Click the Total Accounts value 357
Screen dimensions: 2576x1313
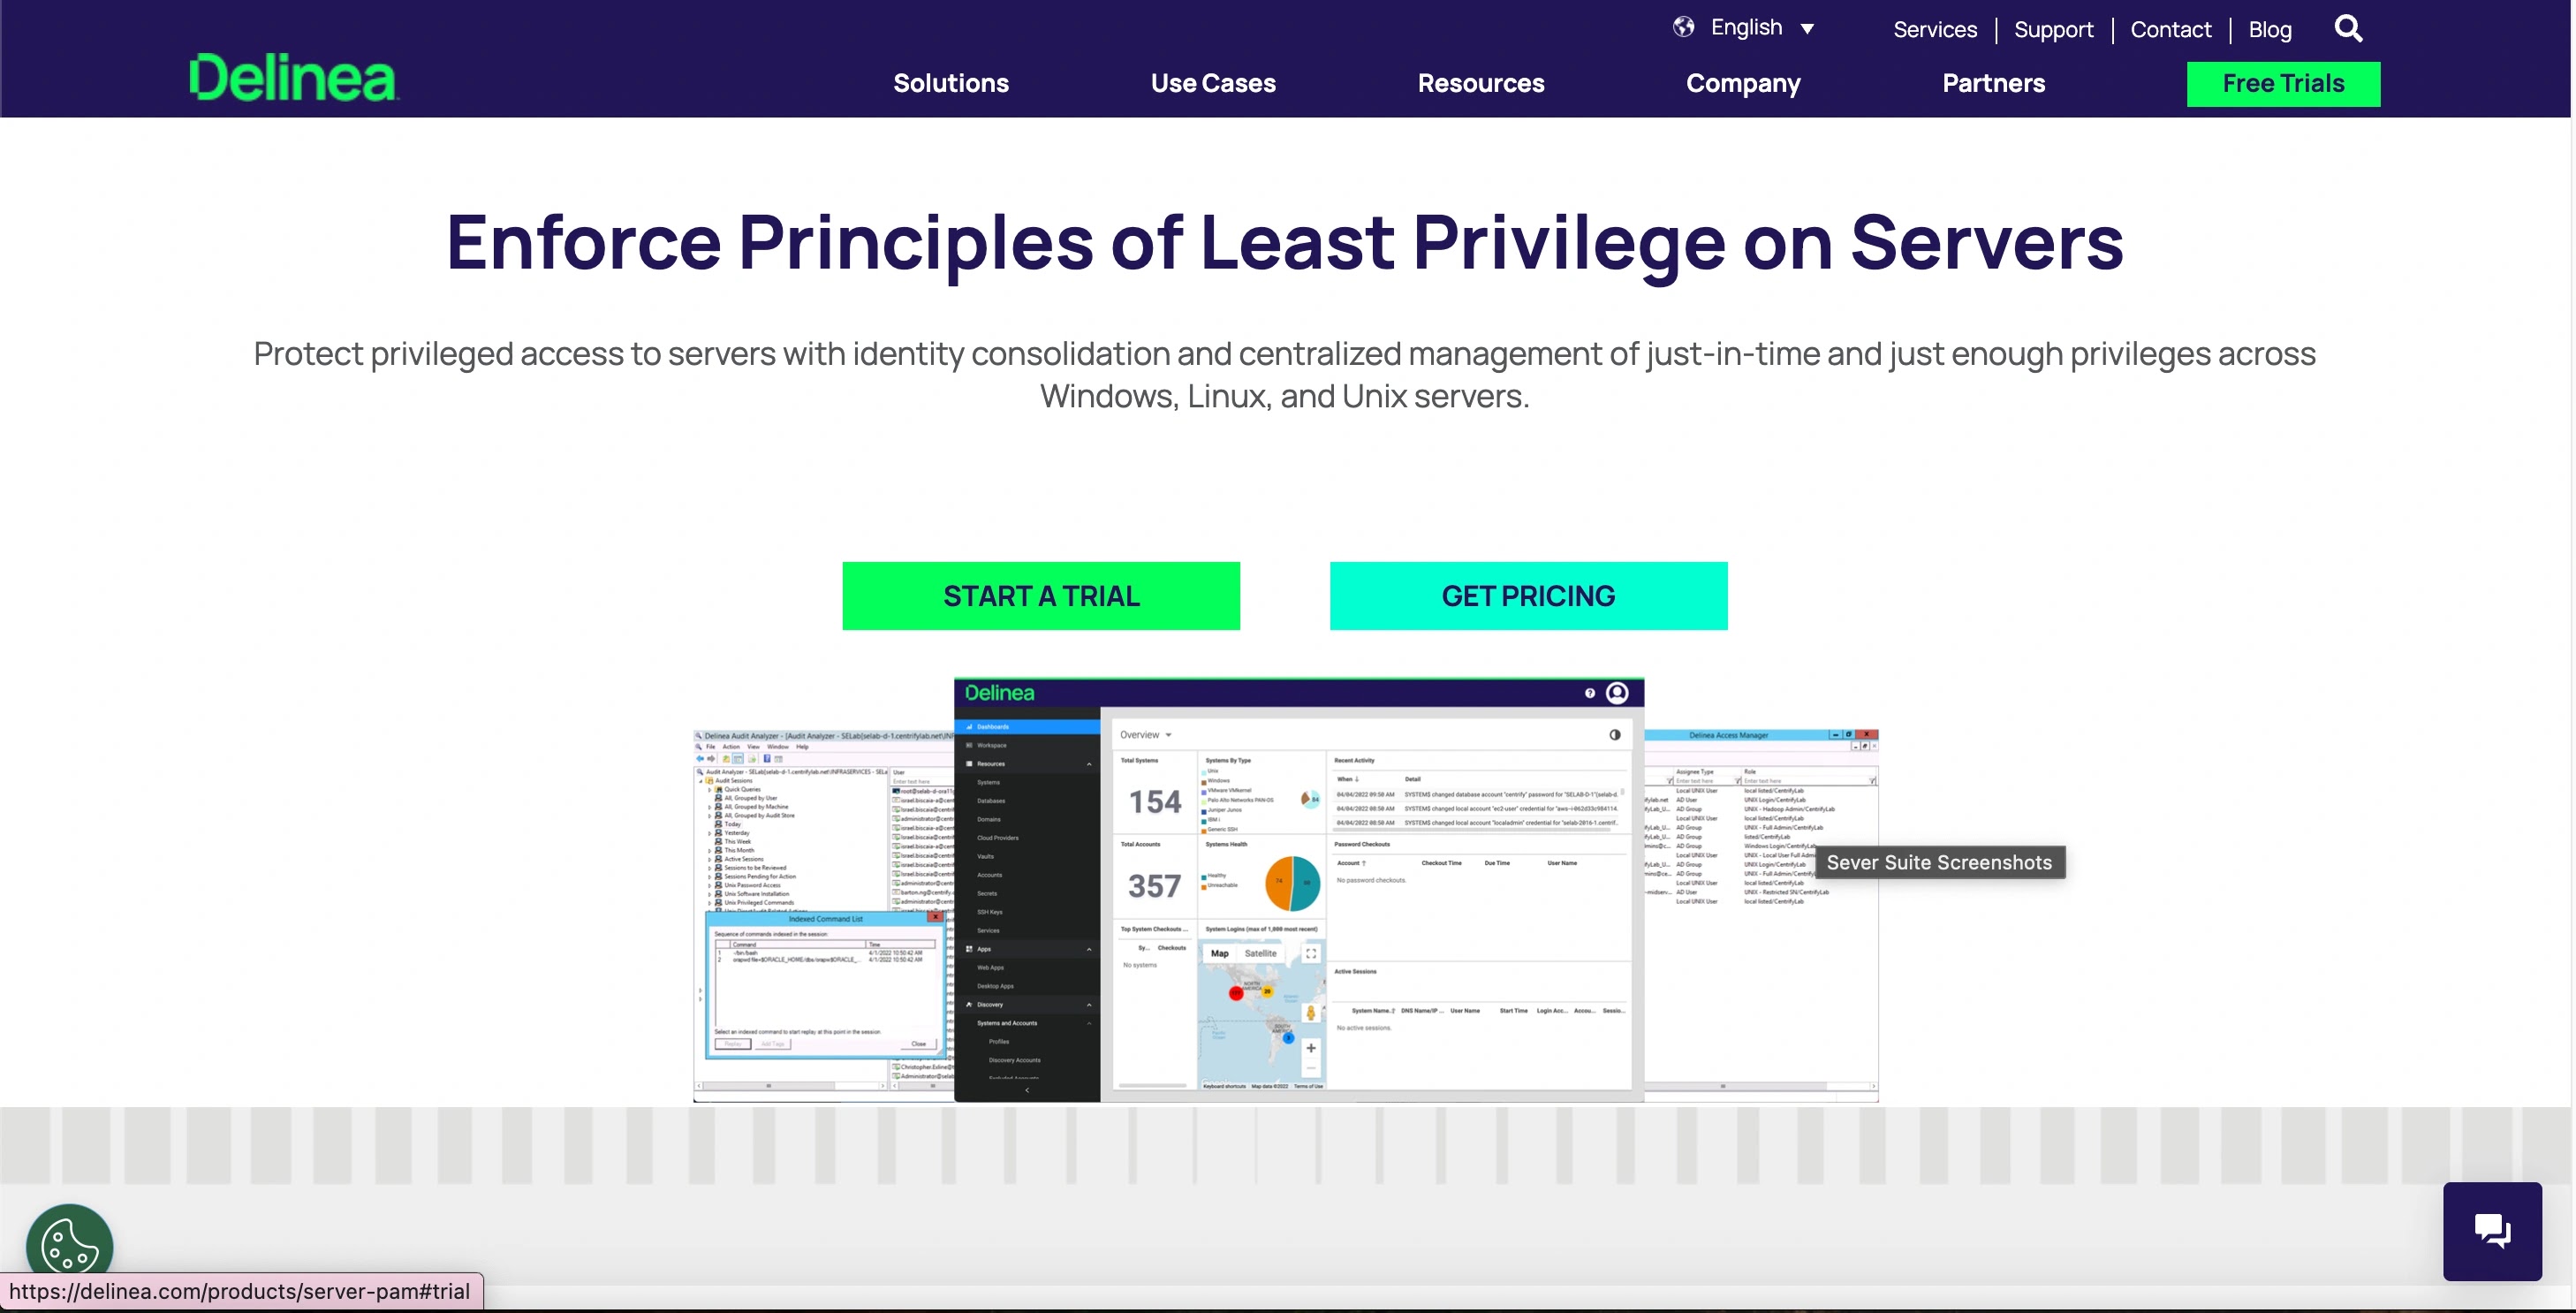pyautogui.click(x=1155, y=886)
